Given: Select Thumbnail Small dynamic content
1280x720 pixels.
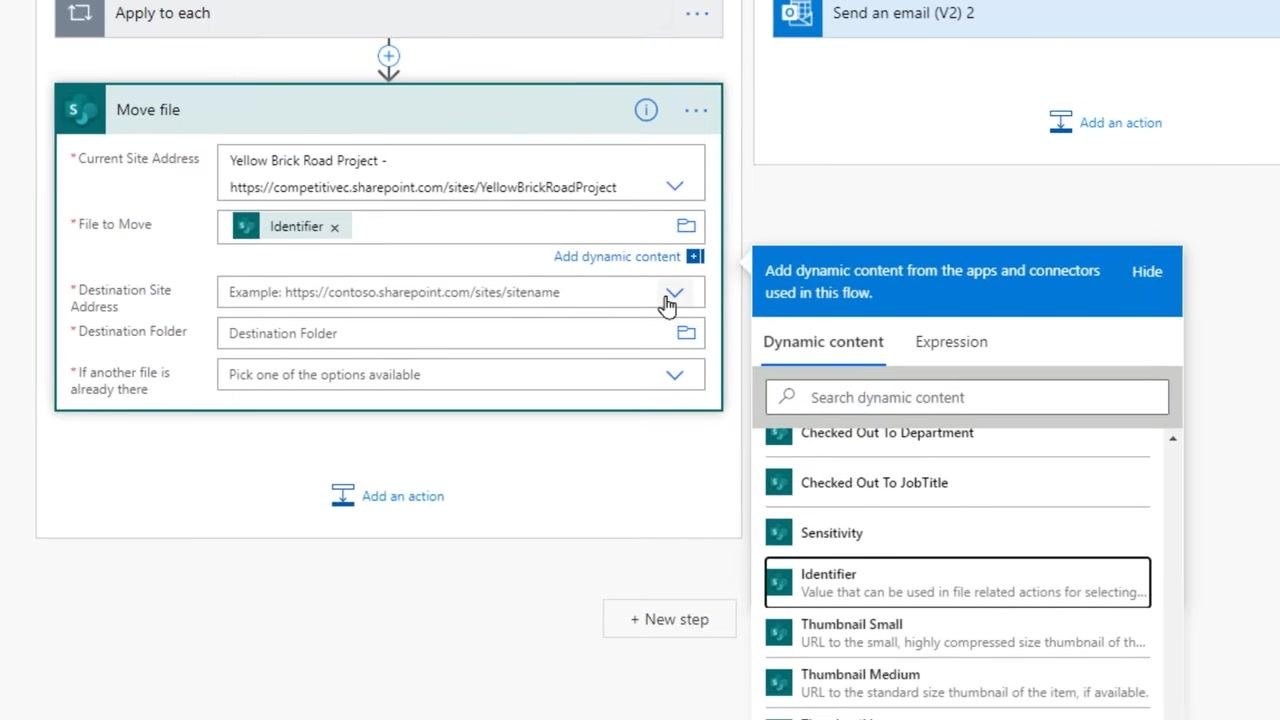Looking at the screenshot, I should click(958, 632).
